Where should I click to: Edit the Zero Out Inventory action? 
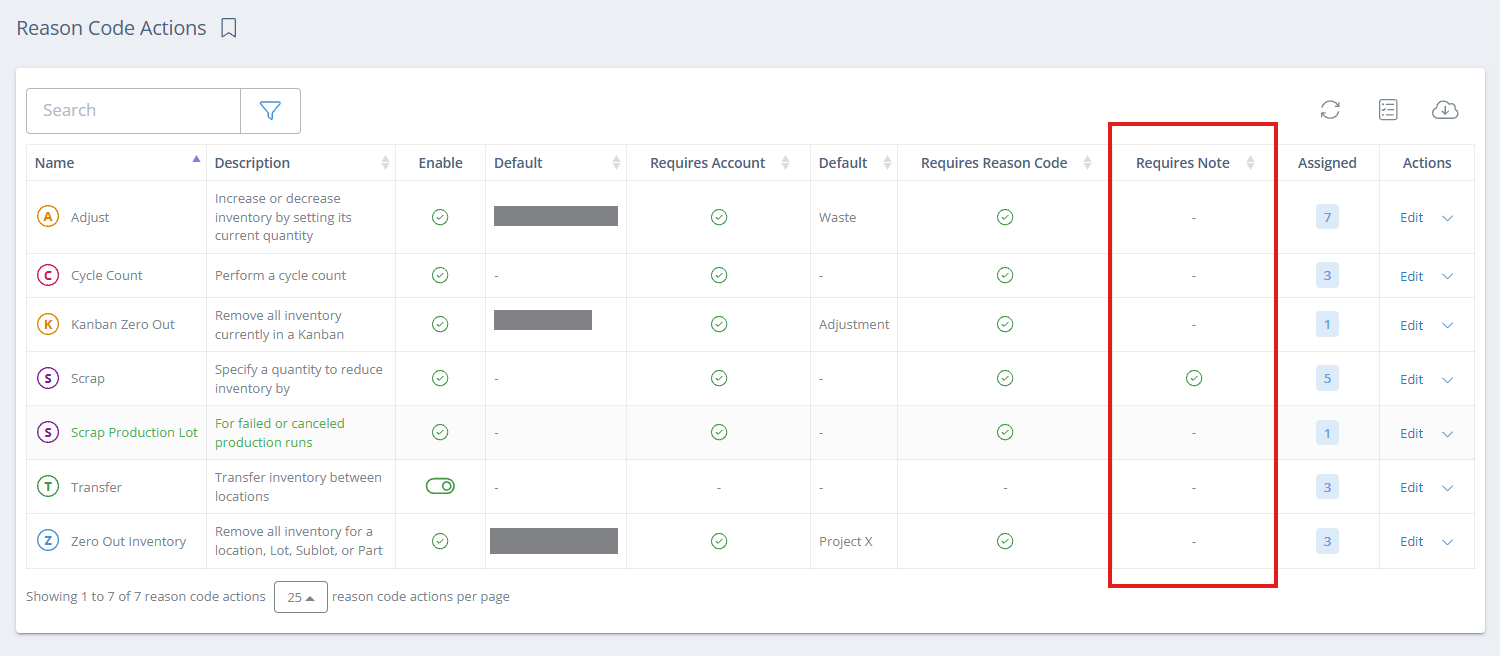pos(1411,542)
